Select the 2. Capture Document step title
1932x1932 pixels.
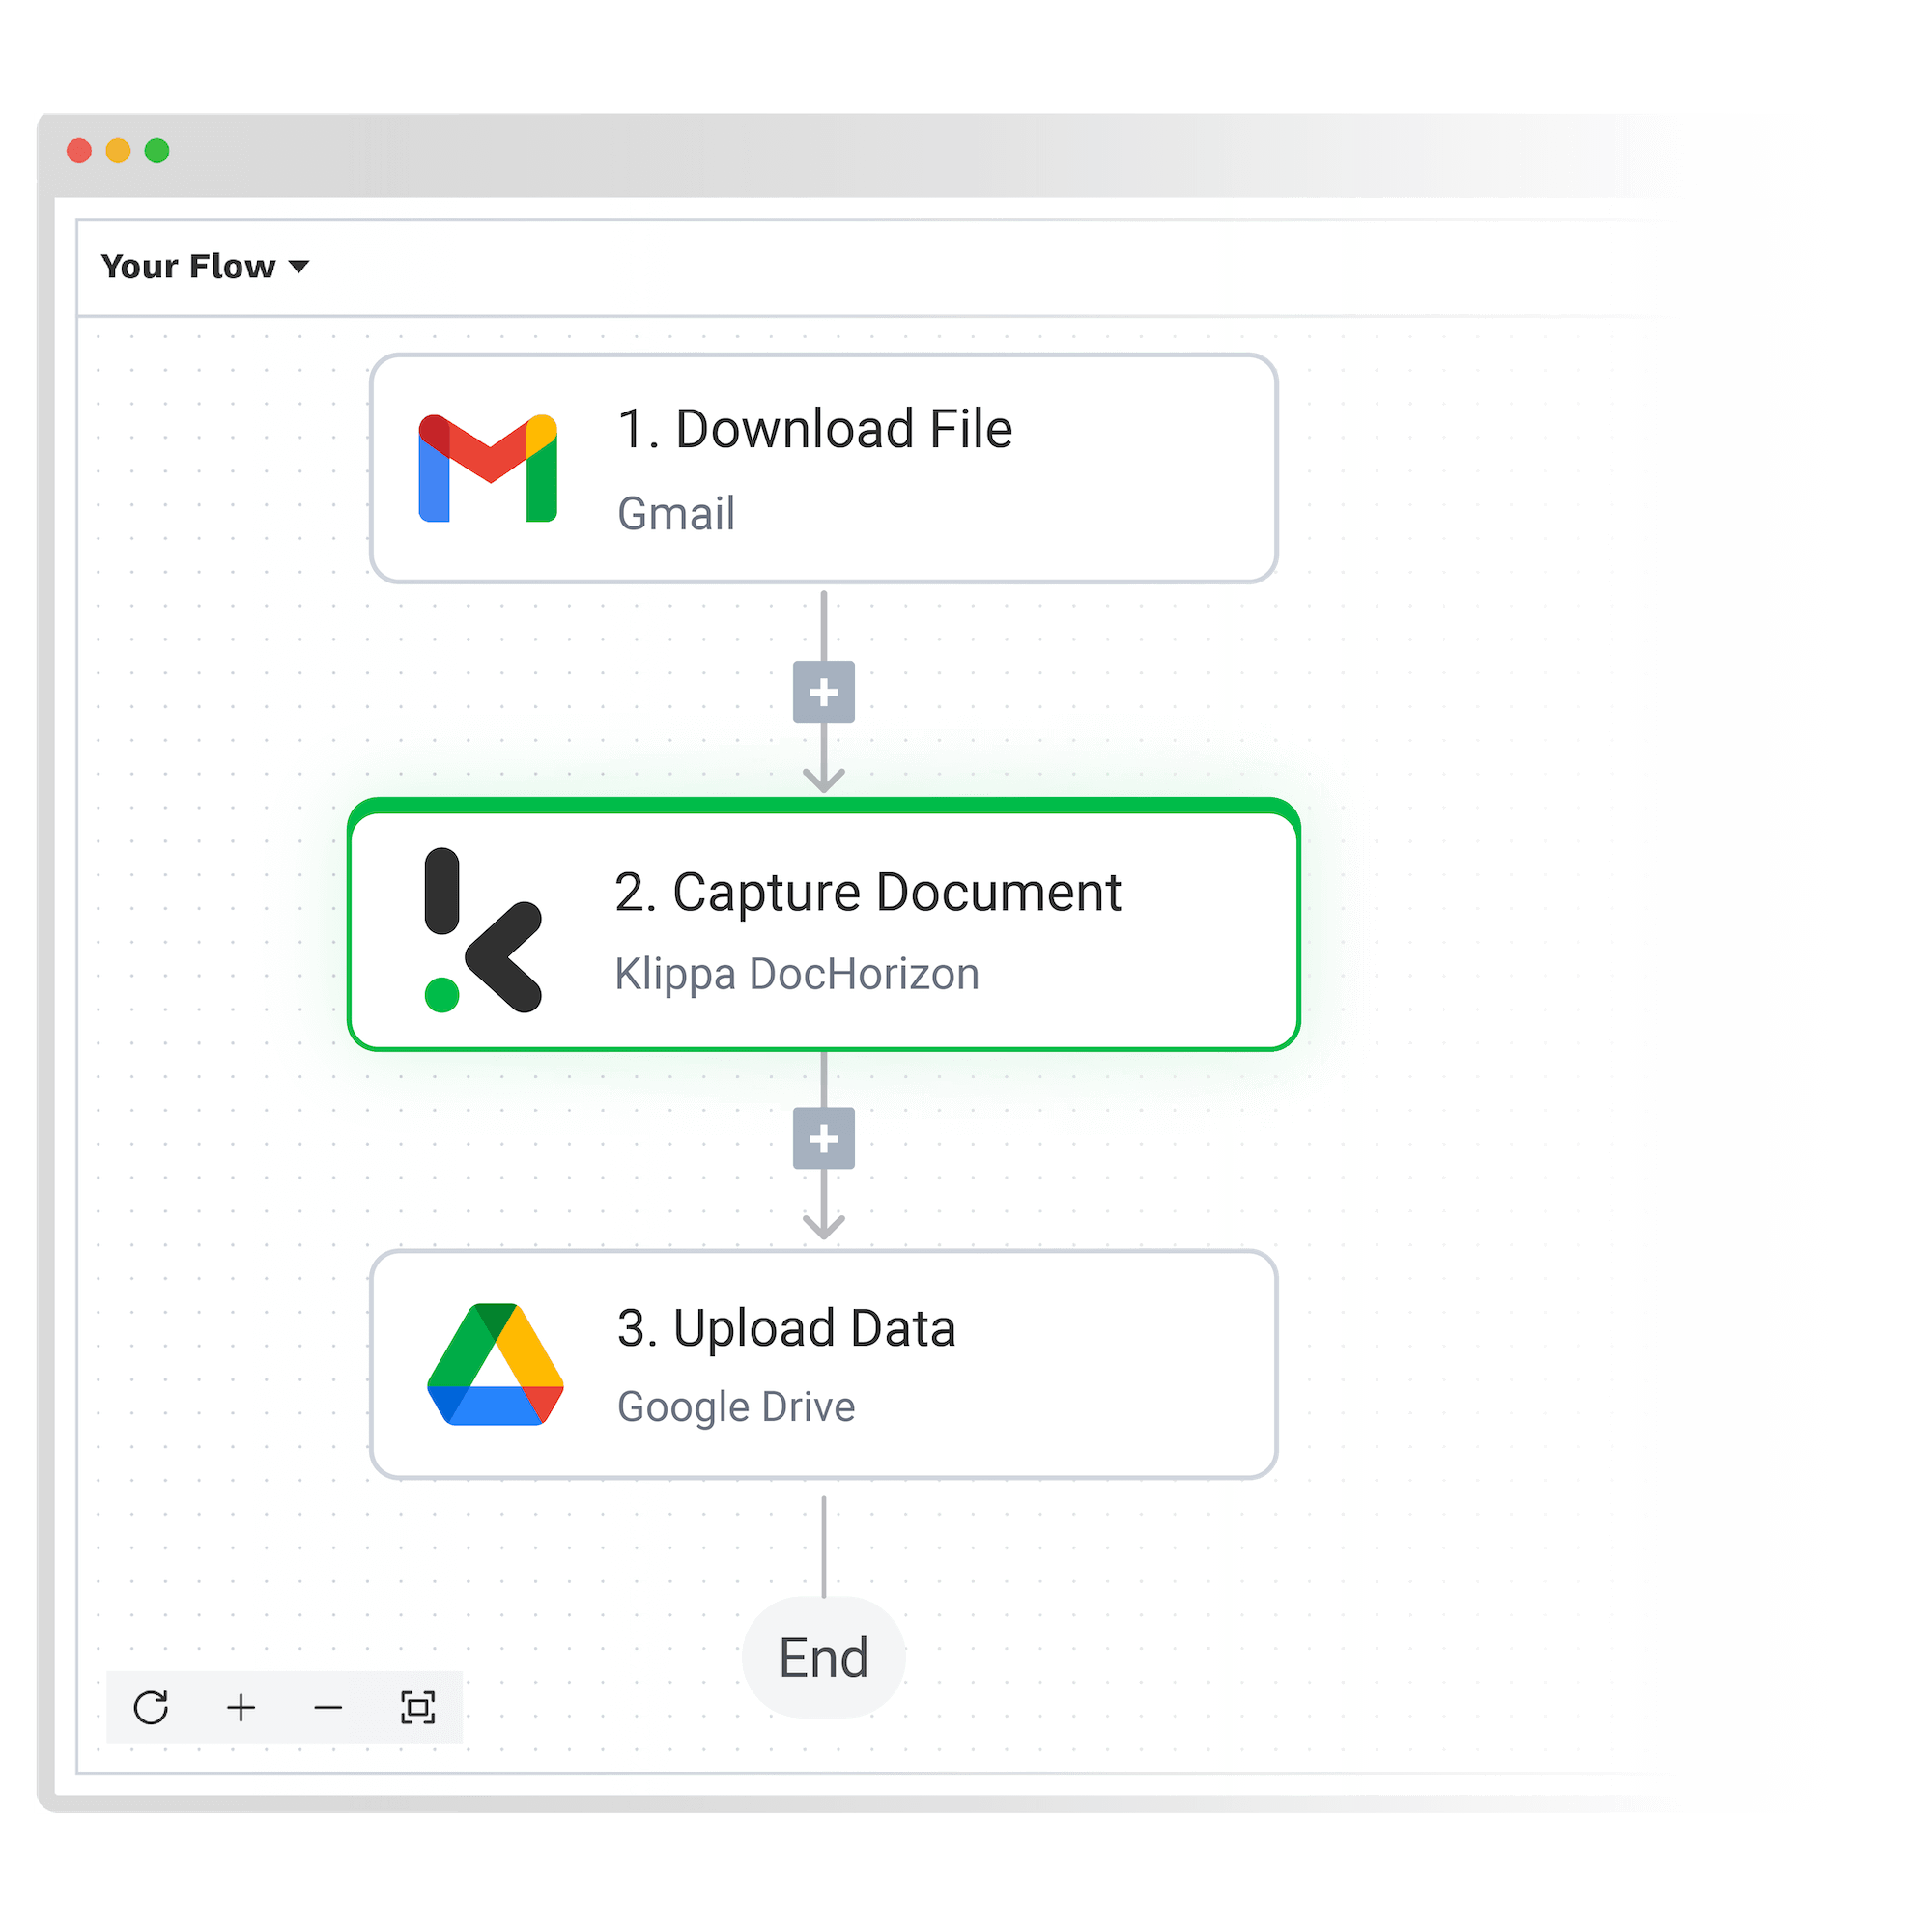coord(867,892)
